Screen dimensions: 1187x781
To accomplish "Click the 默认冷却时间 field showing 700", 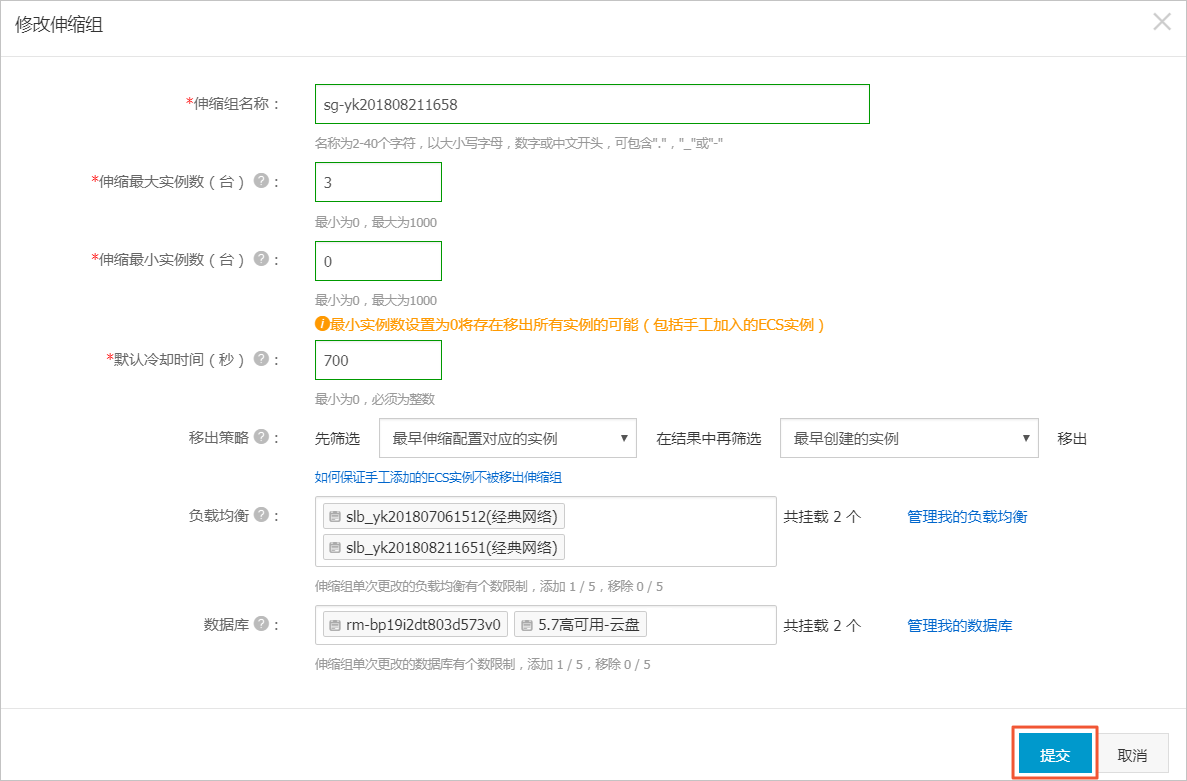I will (x=378, y=360).
